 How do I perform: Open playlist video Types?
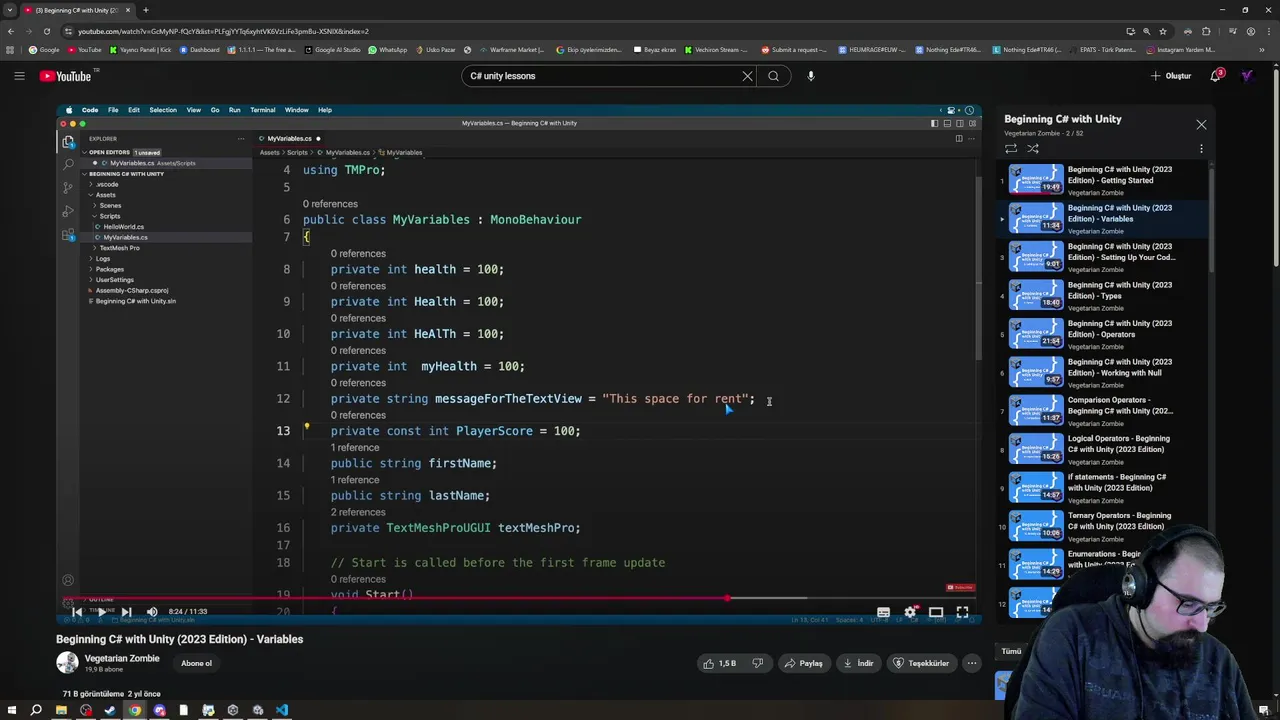coord(1105,296)
